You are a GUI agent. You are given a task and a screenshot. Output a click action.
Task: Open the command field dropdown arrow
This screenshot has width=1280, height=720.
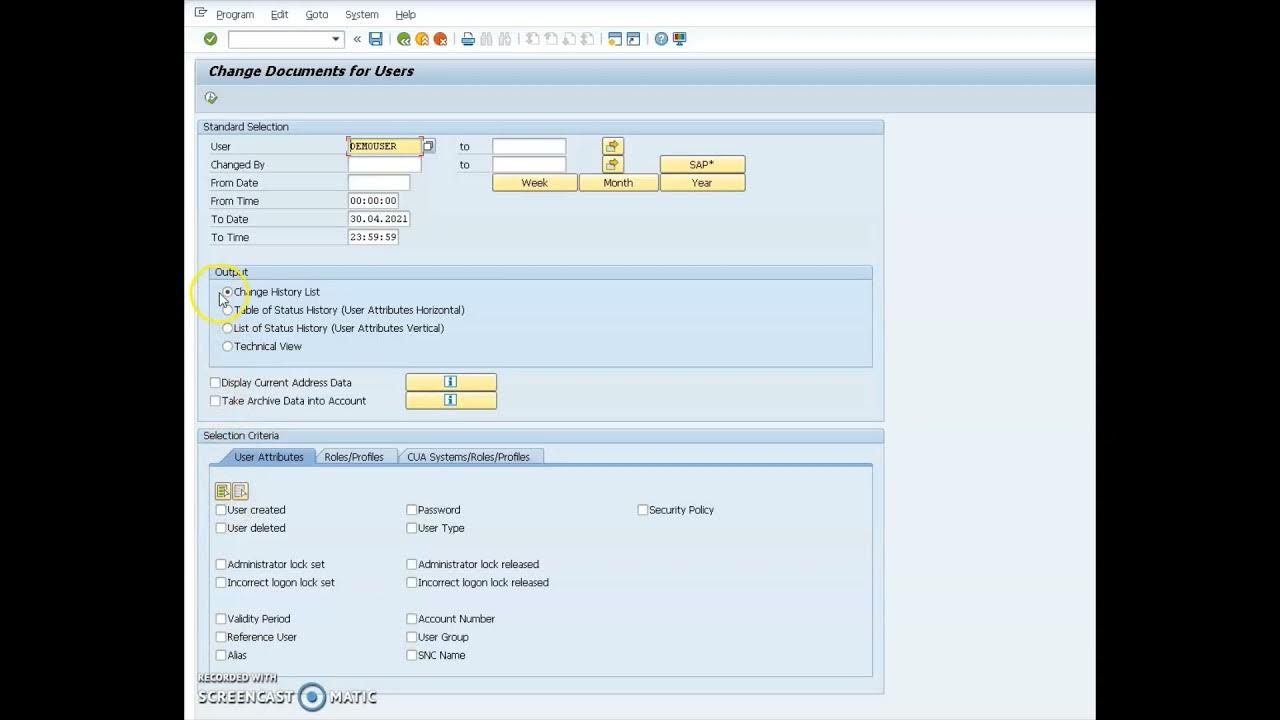coord(336,39)
